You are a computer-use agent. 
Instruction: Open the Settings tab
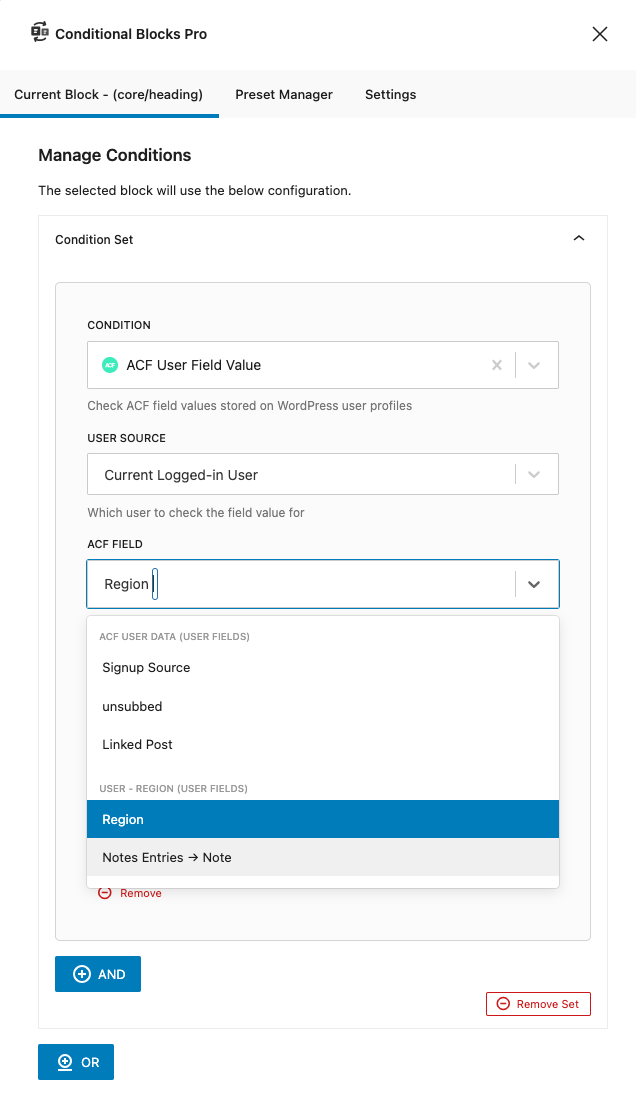[x=390, y=94]
